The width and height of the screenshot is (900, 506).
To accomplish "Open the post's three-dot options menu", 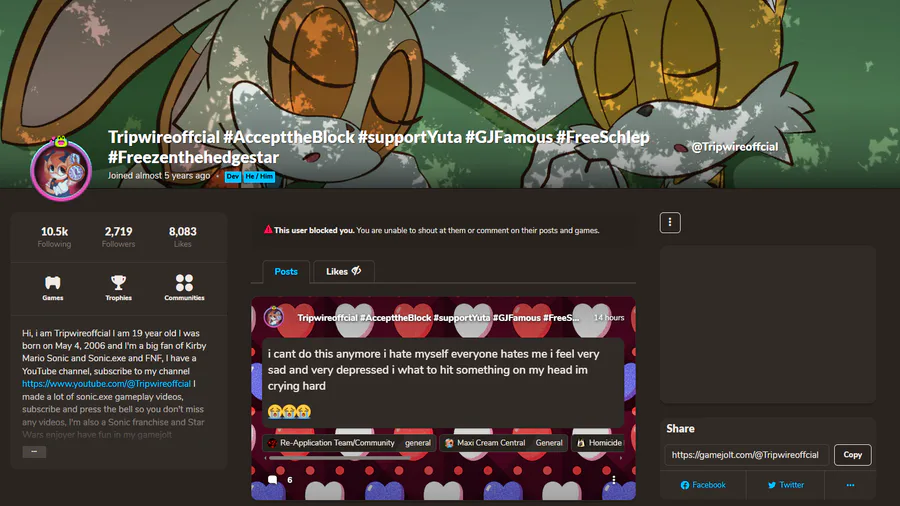I will pos(614,480).
